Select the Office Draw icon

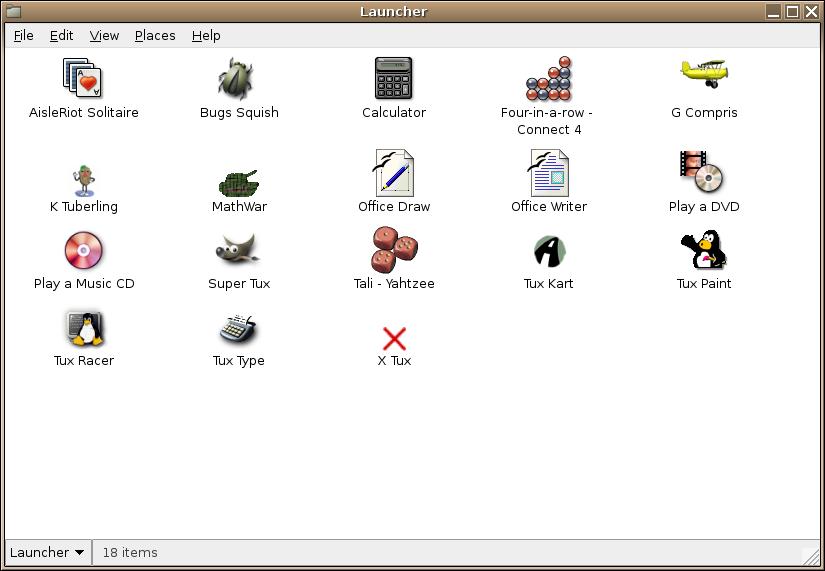pyautogui.click(x=393, y=173)
